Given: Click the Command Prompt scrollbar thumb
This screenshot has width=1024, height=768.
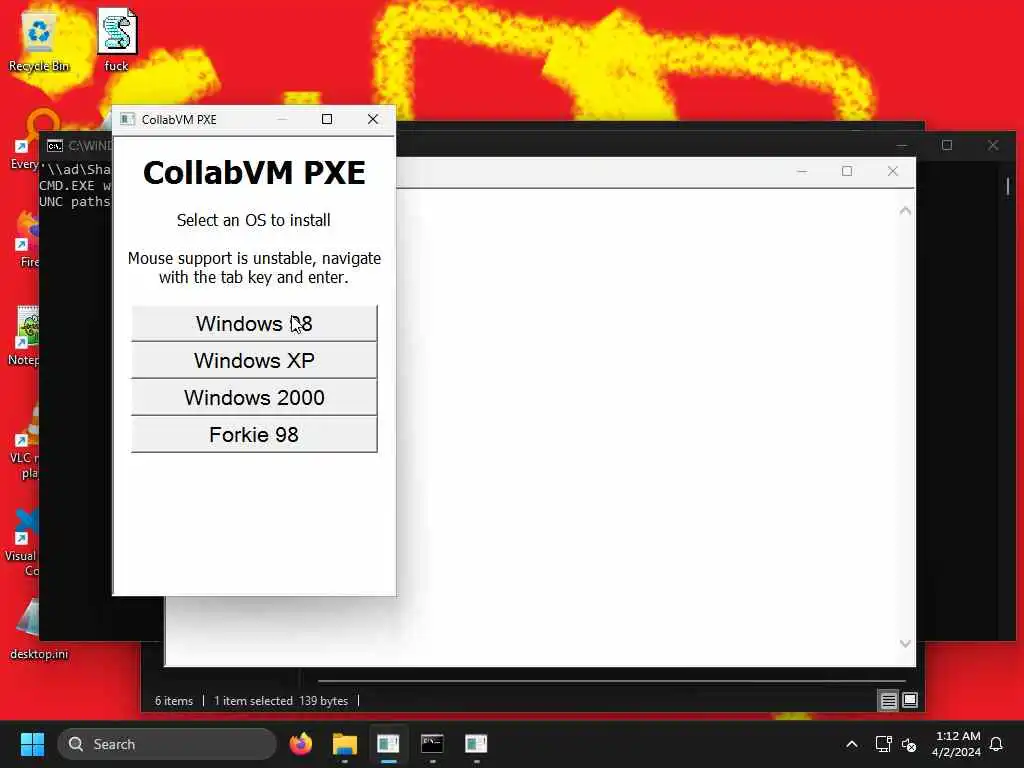Looking at the screenshot, I should tap(1008, 186).
